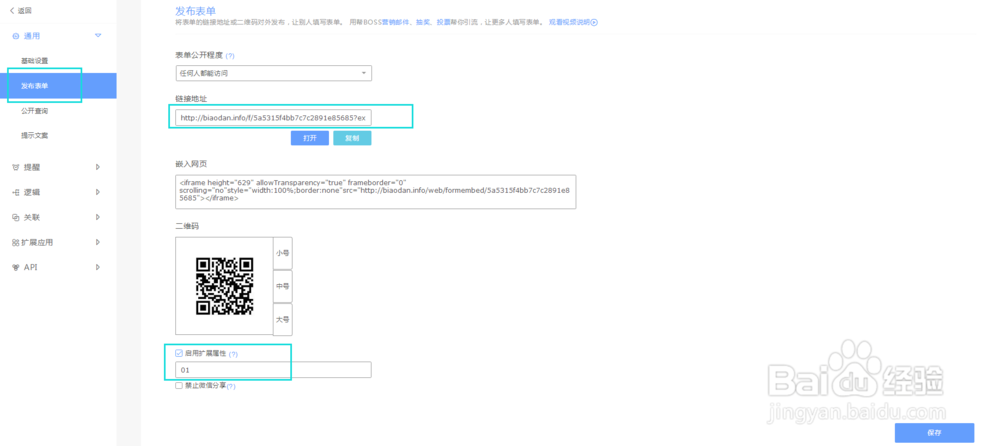Click the video play icon after 观看视频说明
The height and width of the screenshot is (446, 1000).
click(x=594, y=22)
